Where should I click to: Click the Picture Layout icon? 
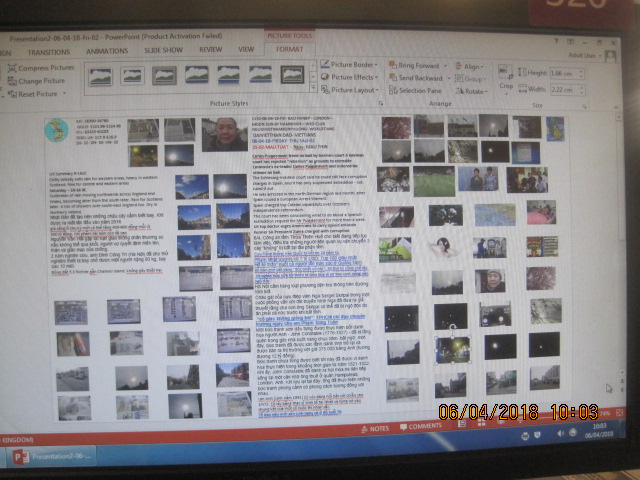click(325, 89)
